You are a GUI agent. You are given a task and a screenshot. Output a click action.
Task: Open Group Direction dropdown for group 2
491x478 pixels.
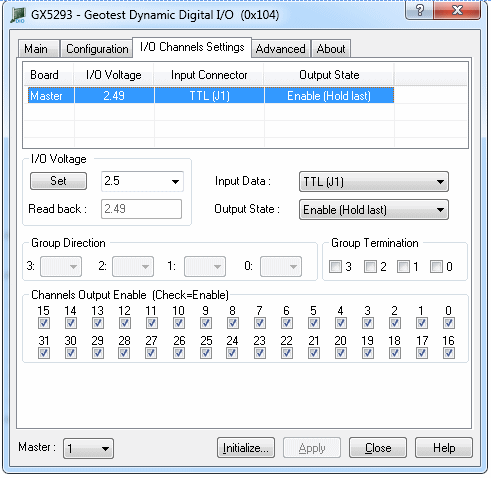click(x=133, y=266)
